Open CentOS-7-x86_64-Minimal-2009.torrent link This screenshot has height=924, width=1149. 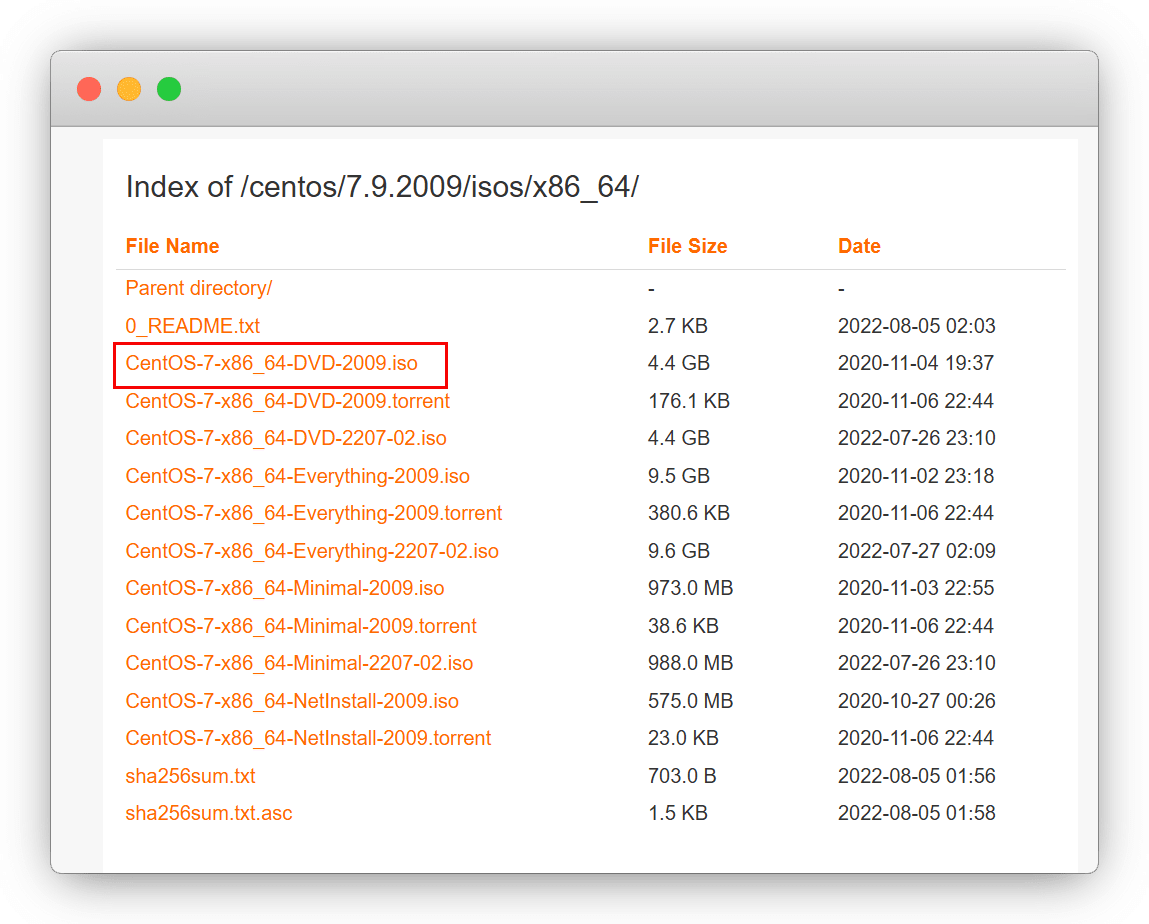tap(300, 626)
